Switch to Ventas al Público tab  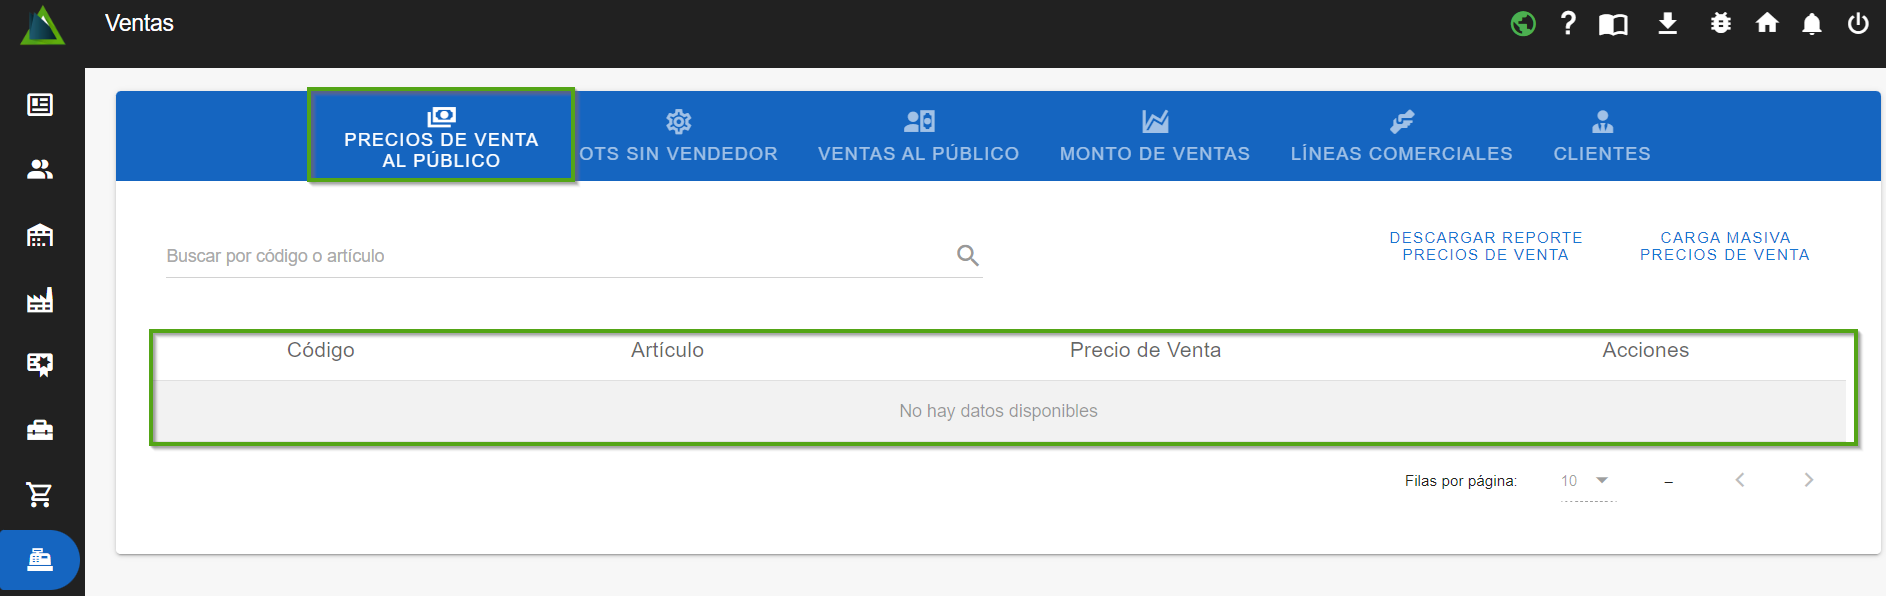click(x=918, y=137)
